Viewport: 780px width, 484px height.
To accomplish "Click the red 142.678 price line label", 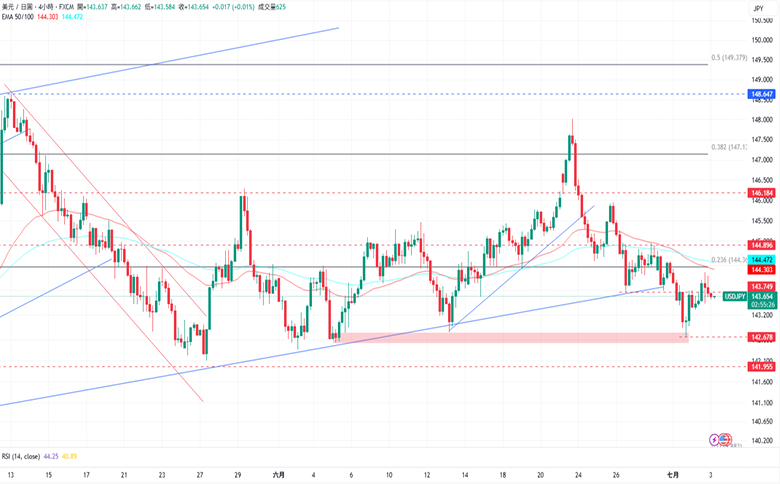I will coord(762,337).
